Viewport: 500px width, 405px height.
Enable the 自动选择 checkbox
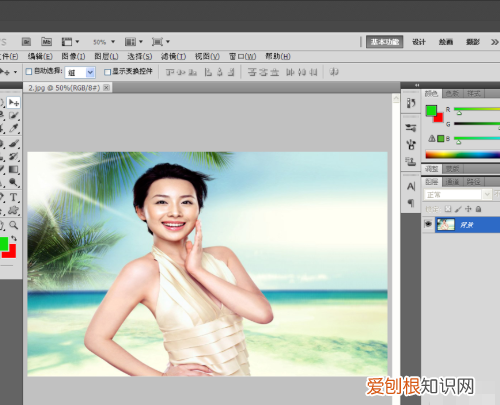tap(29, 71)
